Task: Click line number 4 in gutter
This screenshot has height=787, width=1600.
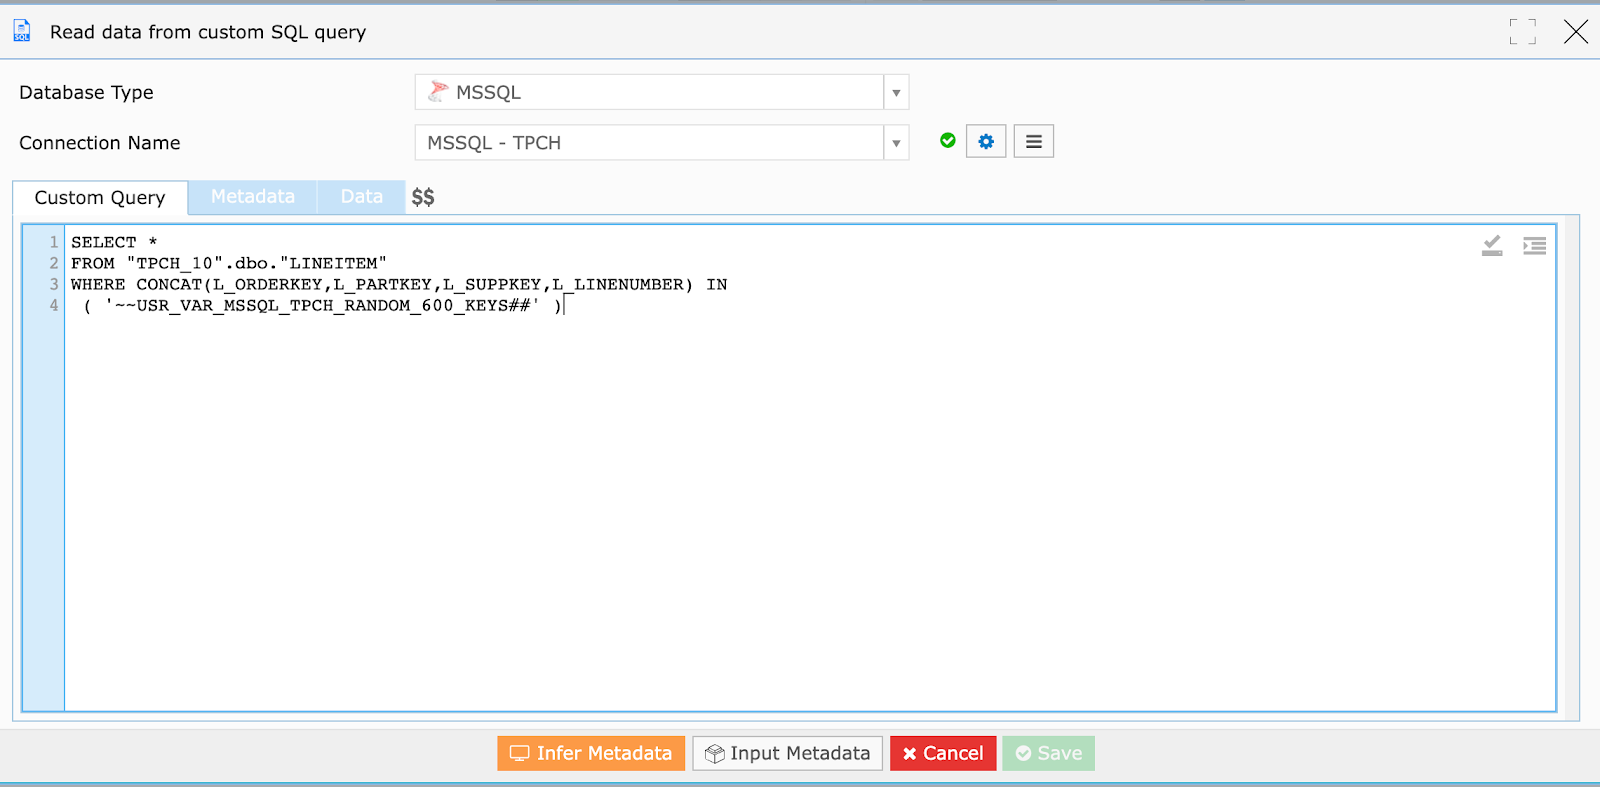Action: point(54,305)
